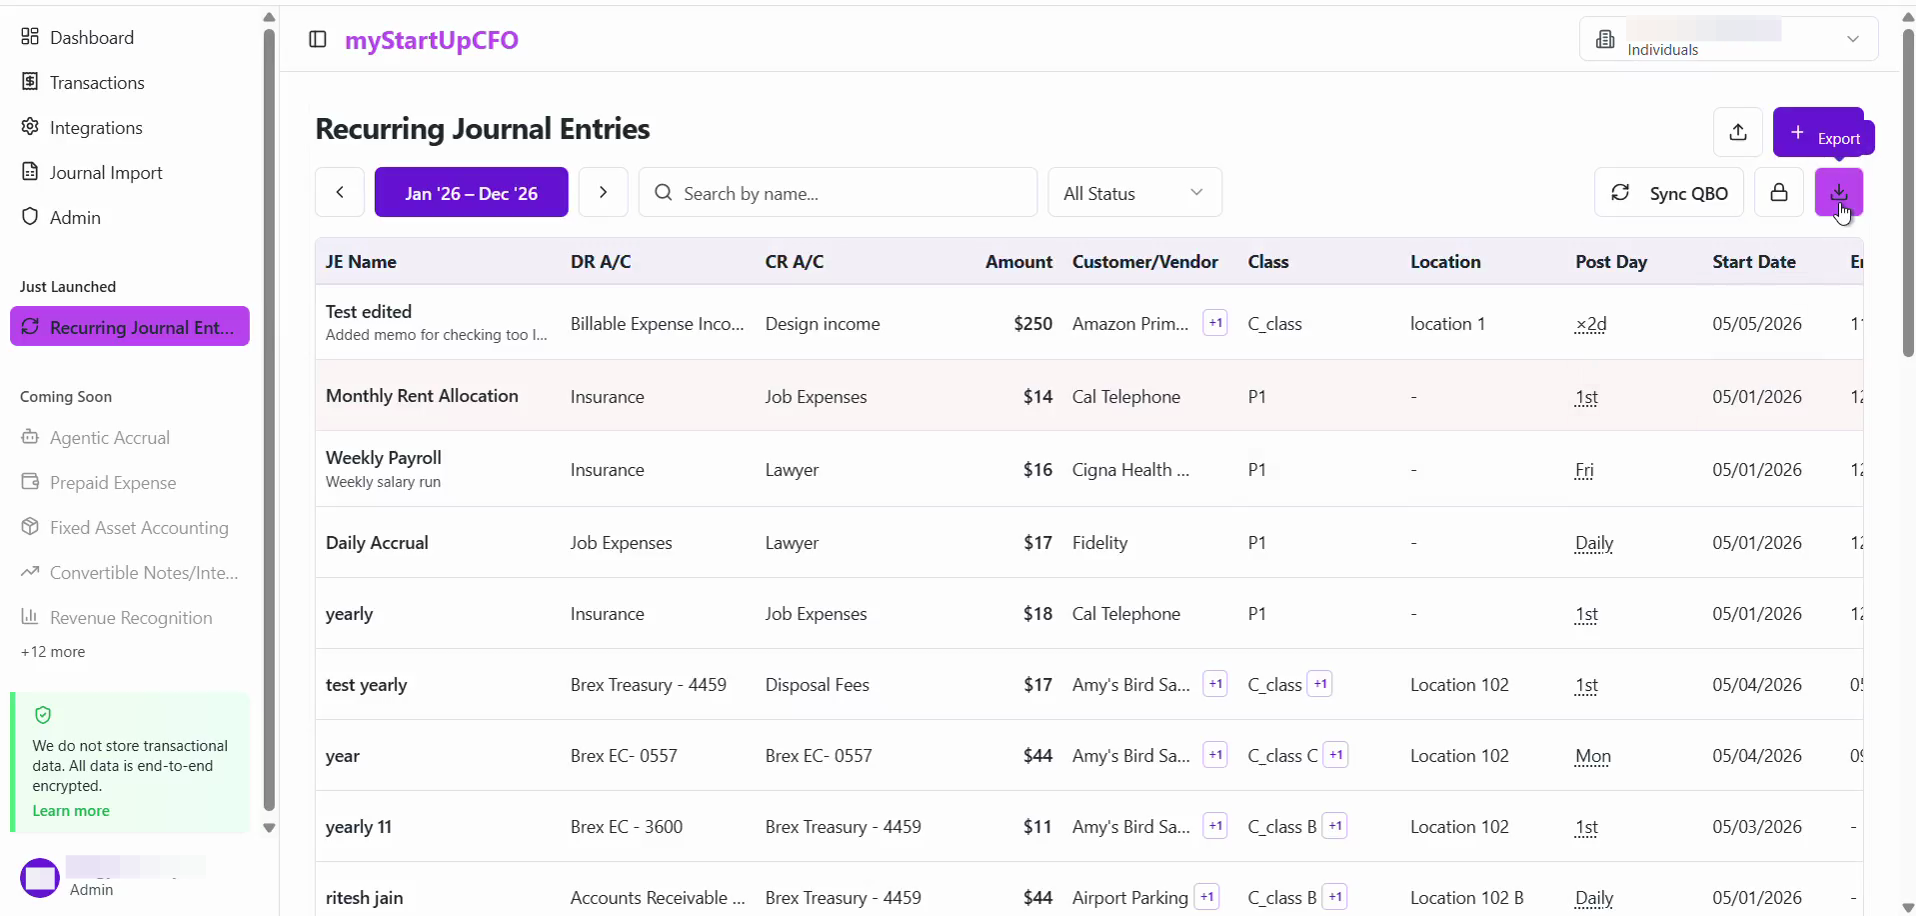Screen dimensions: 1916x916
Task: Expand +1 vendor badge in yearly 11 row
Action: (1215, 826)
